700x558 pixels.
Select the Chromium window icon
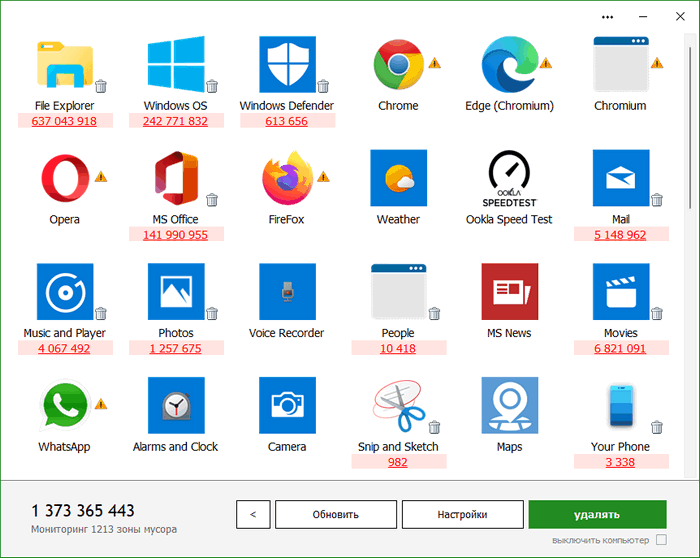coord(621,64)
